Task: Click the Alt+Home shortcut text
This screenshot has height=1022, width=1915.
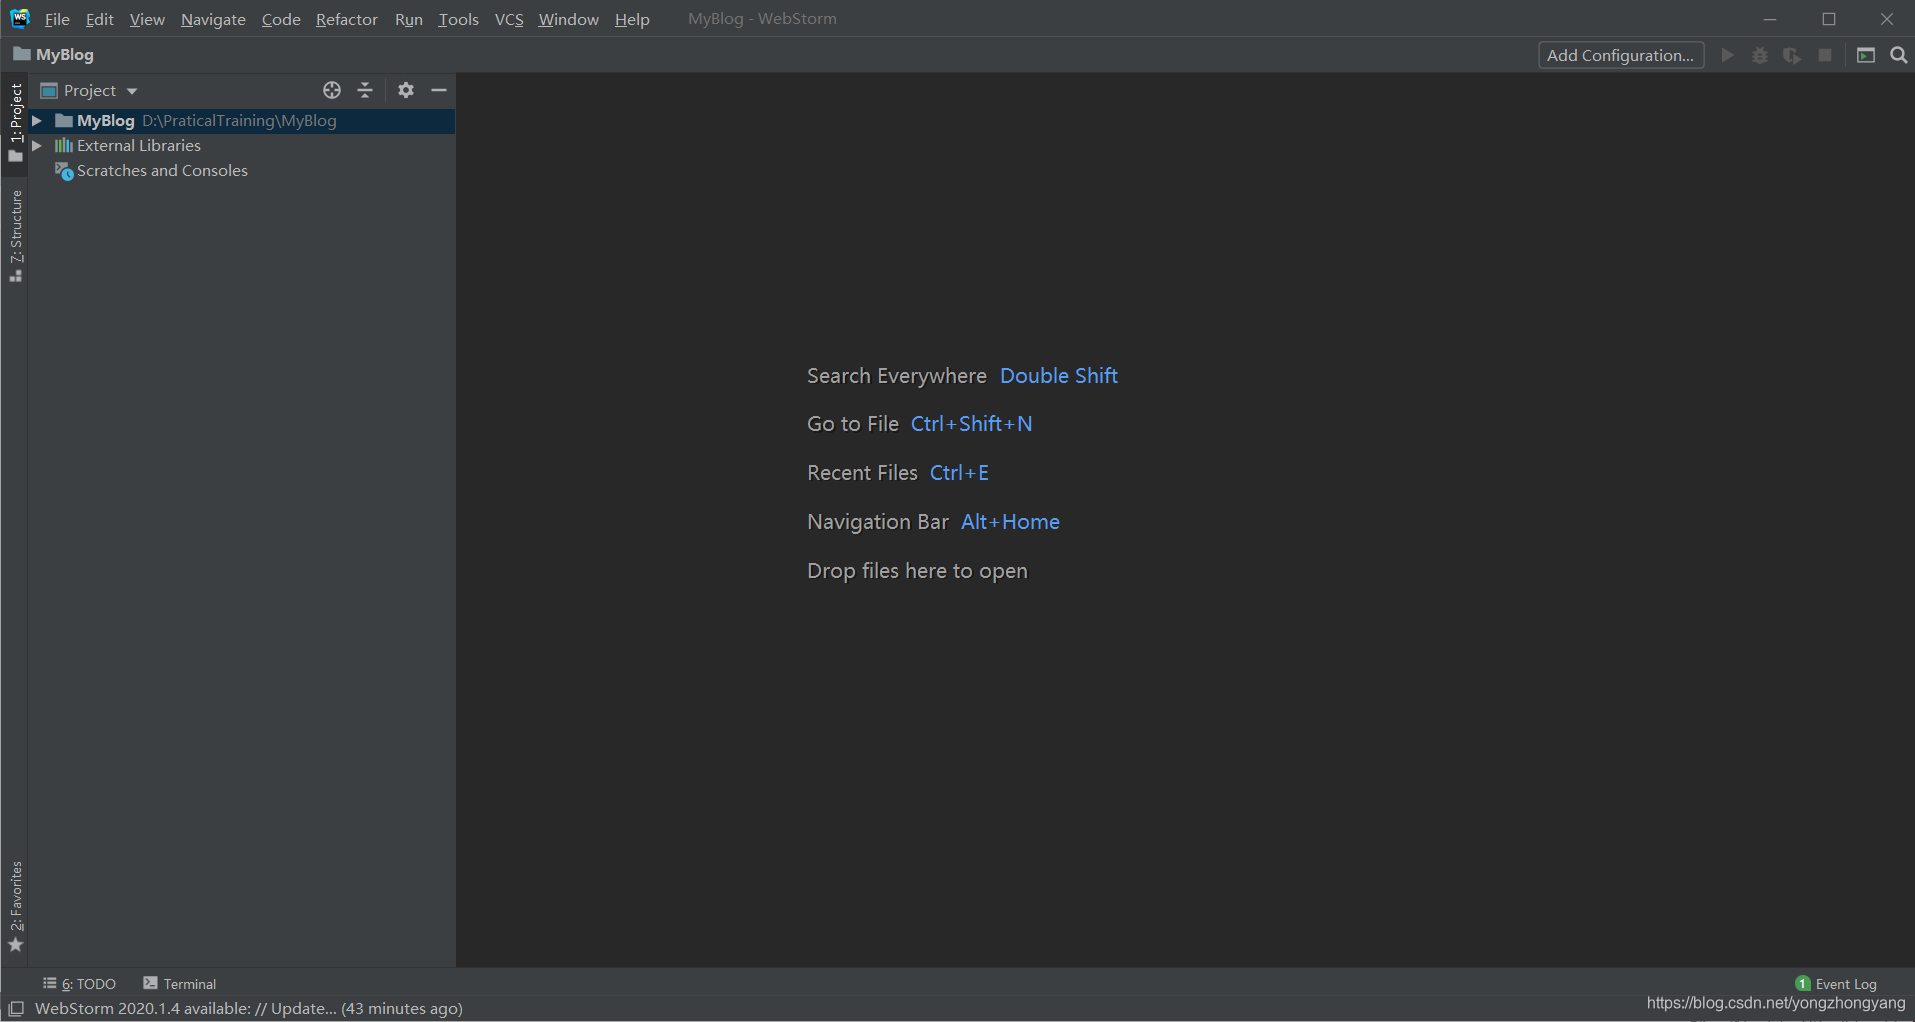Action: (1010, 522)
